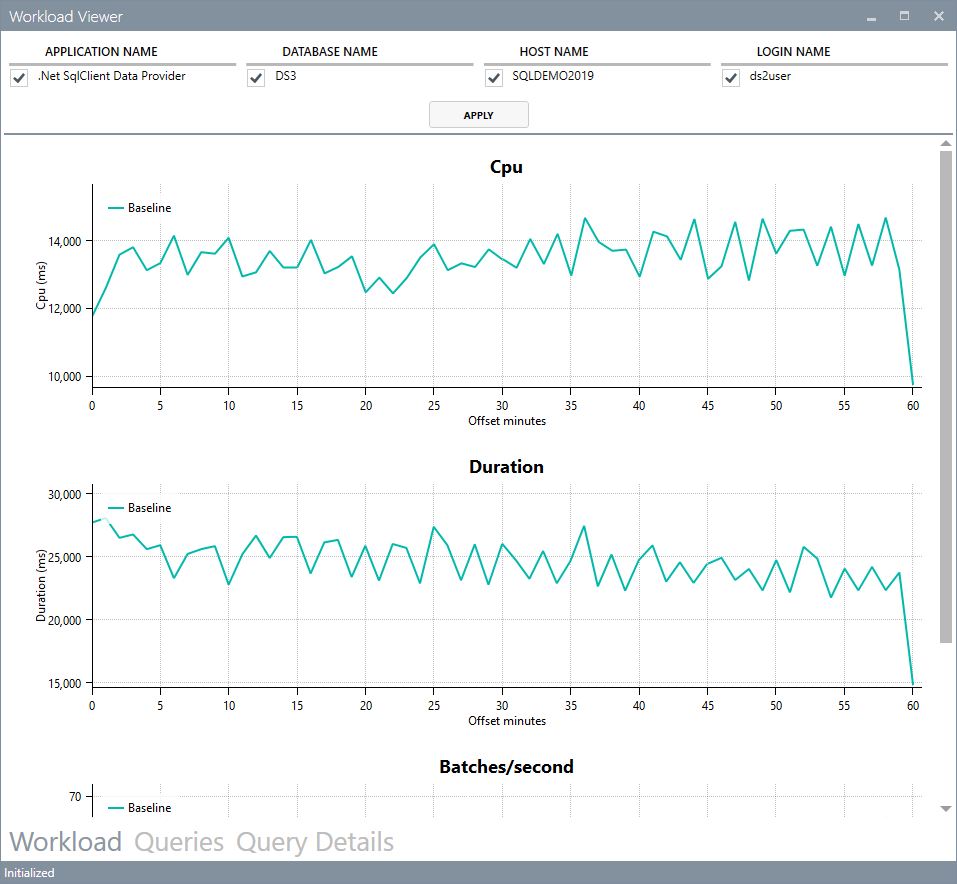Toggle the SQLDEMO2019 host checkbox
This screenshot has width=957, height=884.
(494, 78)
